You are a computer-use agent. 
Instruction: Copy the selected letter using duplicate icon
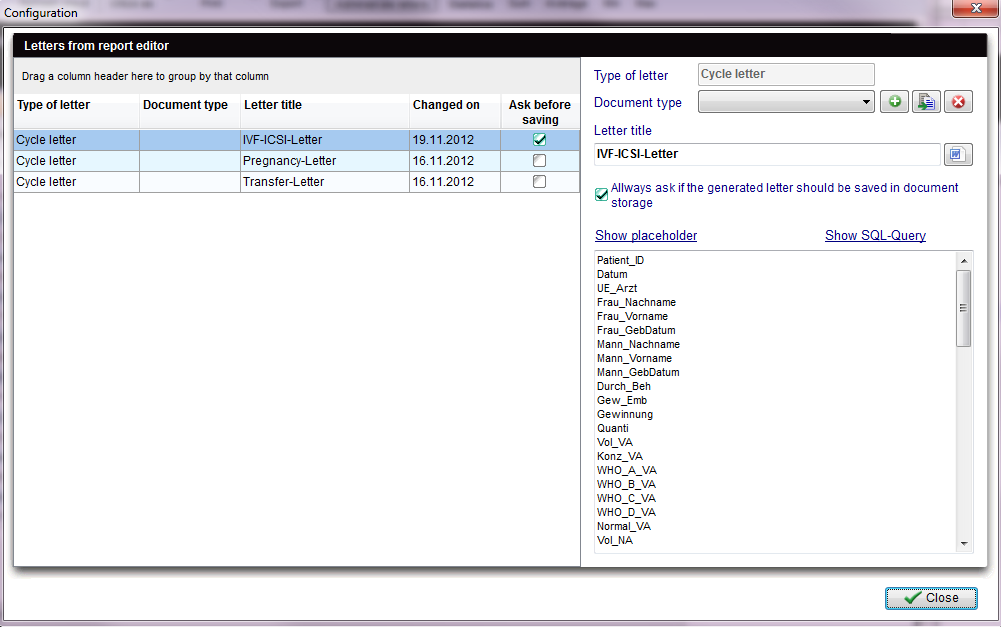click(x=926, y=102)
